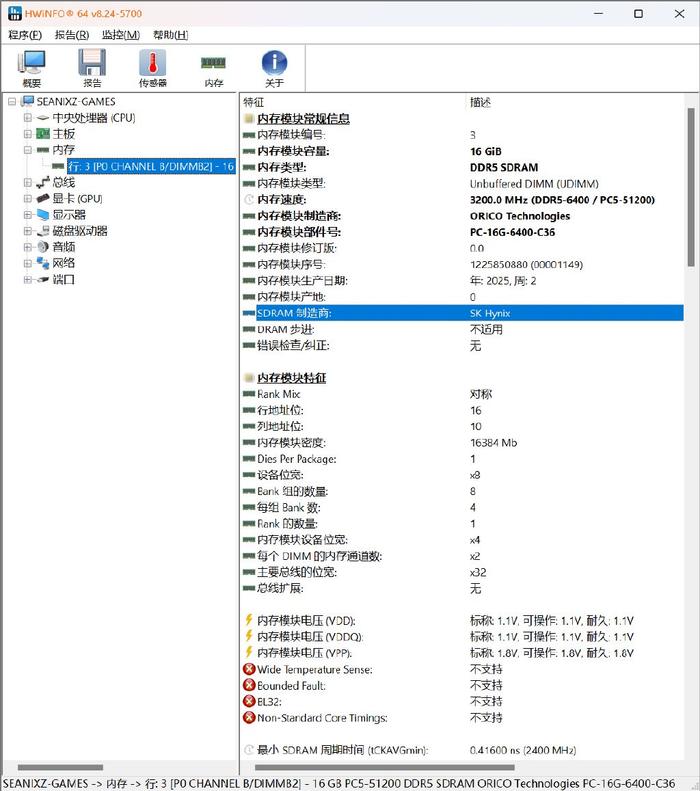Image resolution: width=700 pixels, height=791 pixels.
Task: Select the 内存模块部件号 row
Action: [x=463, y=232]
